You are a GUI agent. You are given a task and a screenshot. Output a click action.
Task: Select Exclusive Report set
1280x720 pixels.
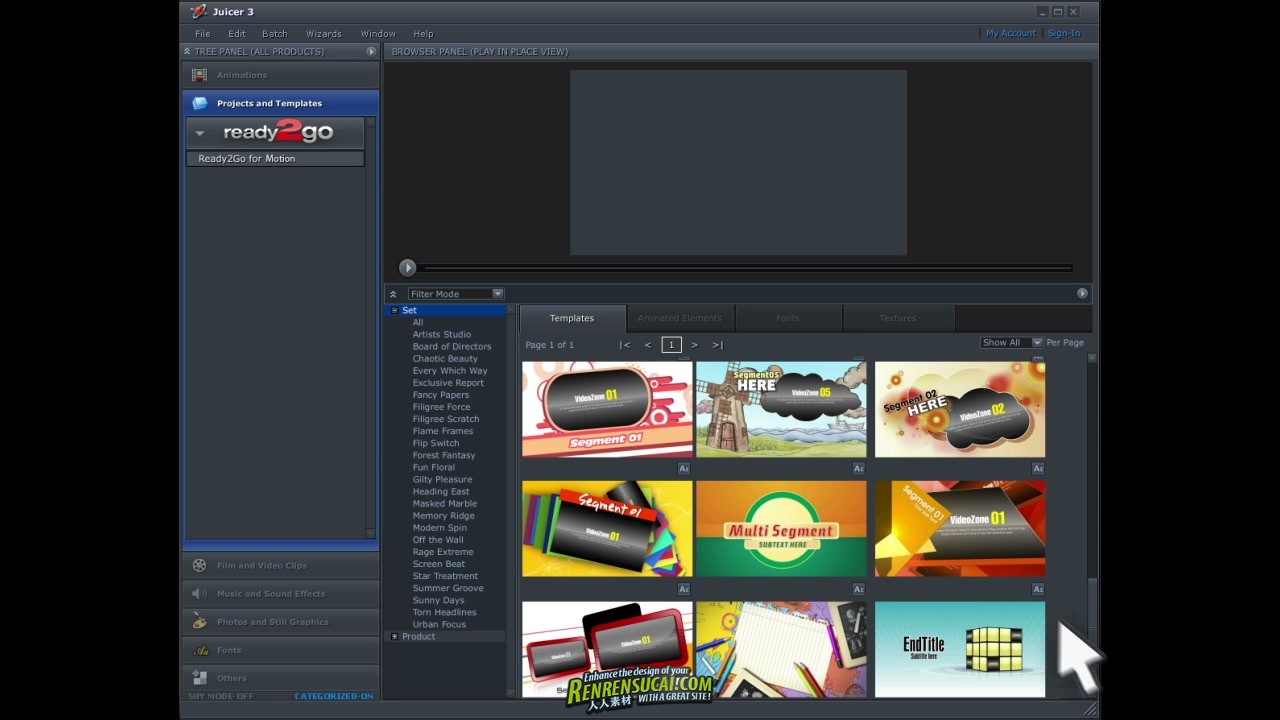[448, 382]
